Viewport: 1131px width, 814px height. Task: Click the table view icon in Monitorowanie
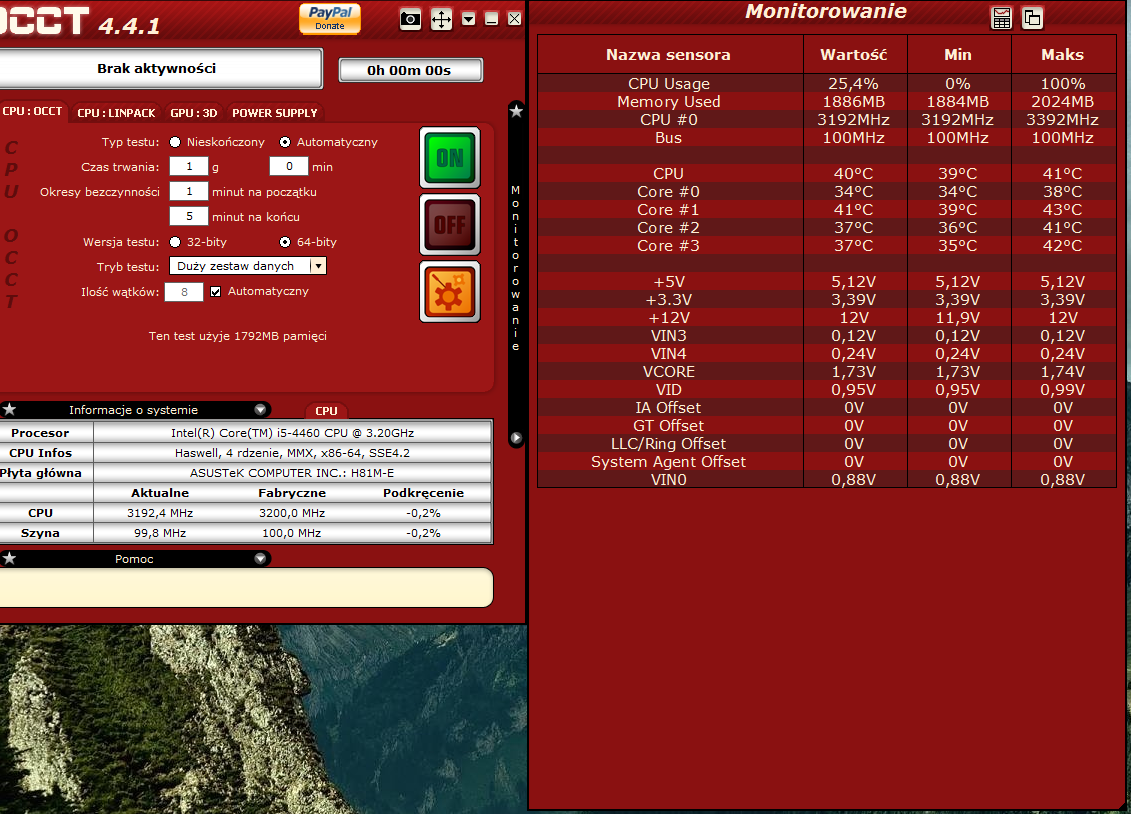(x=1002, y=18)
